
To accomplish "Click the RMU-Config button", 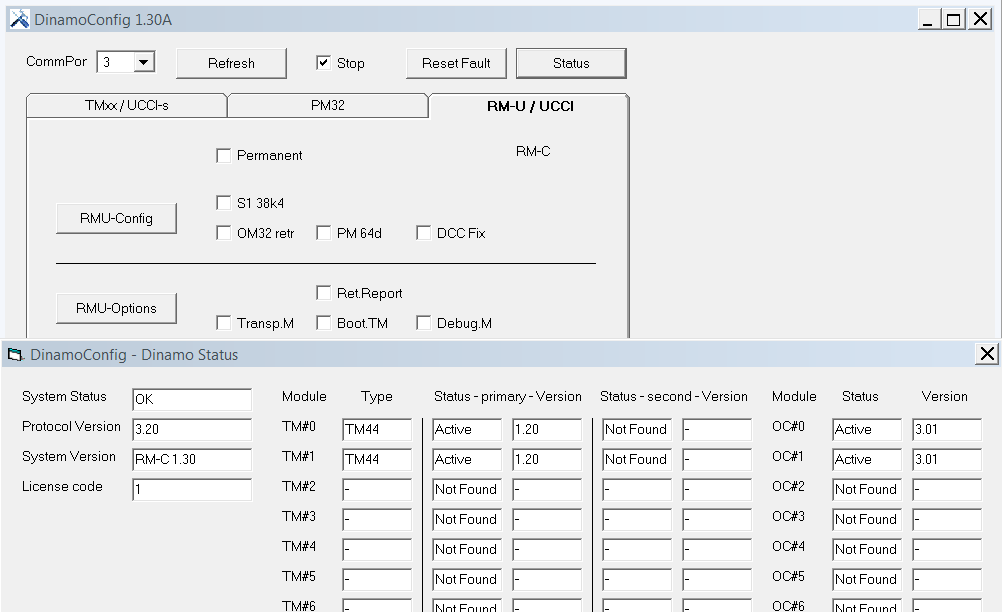I will (x=116, y=218).
